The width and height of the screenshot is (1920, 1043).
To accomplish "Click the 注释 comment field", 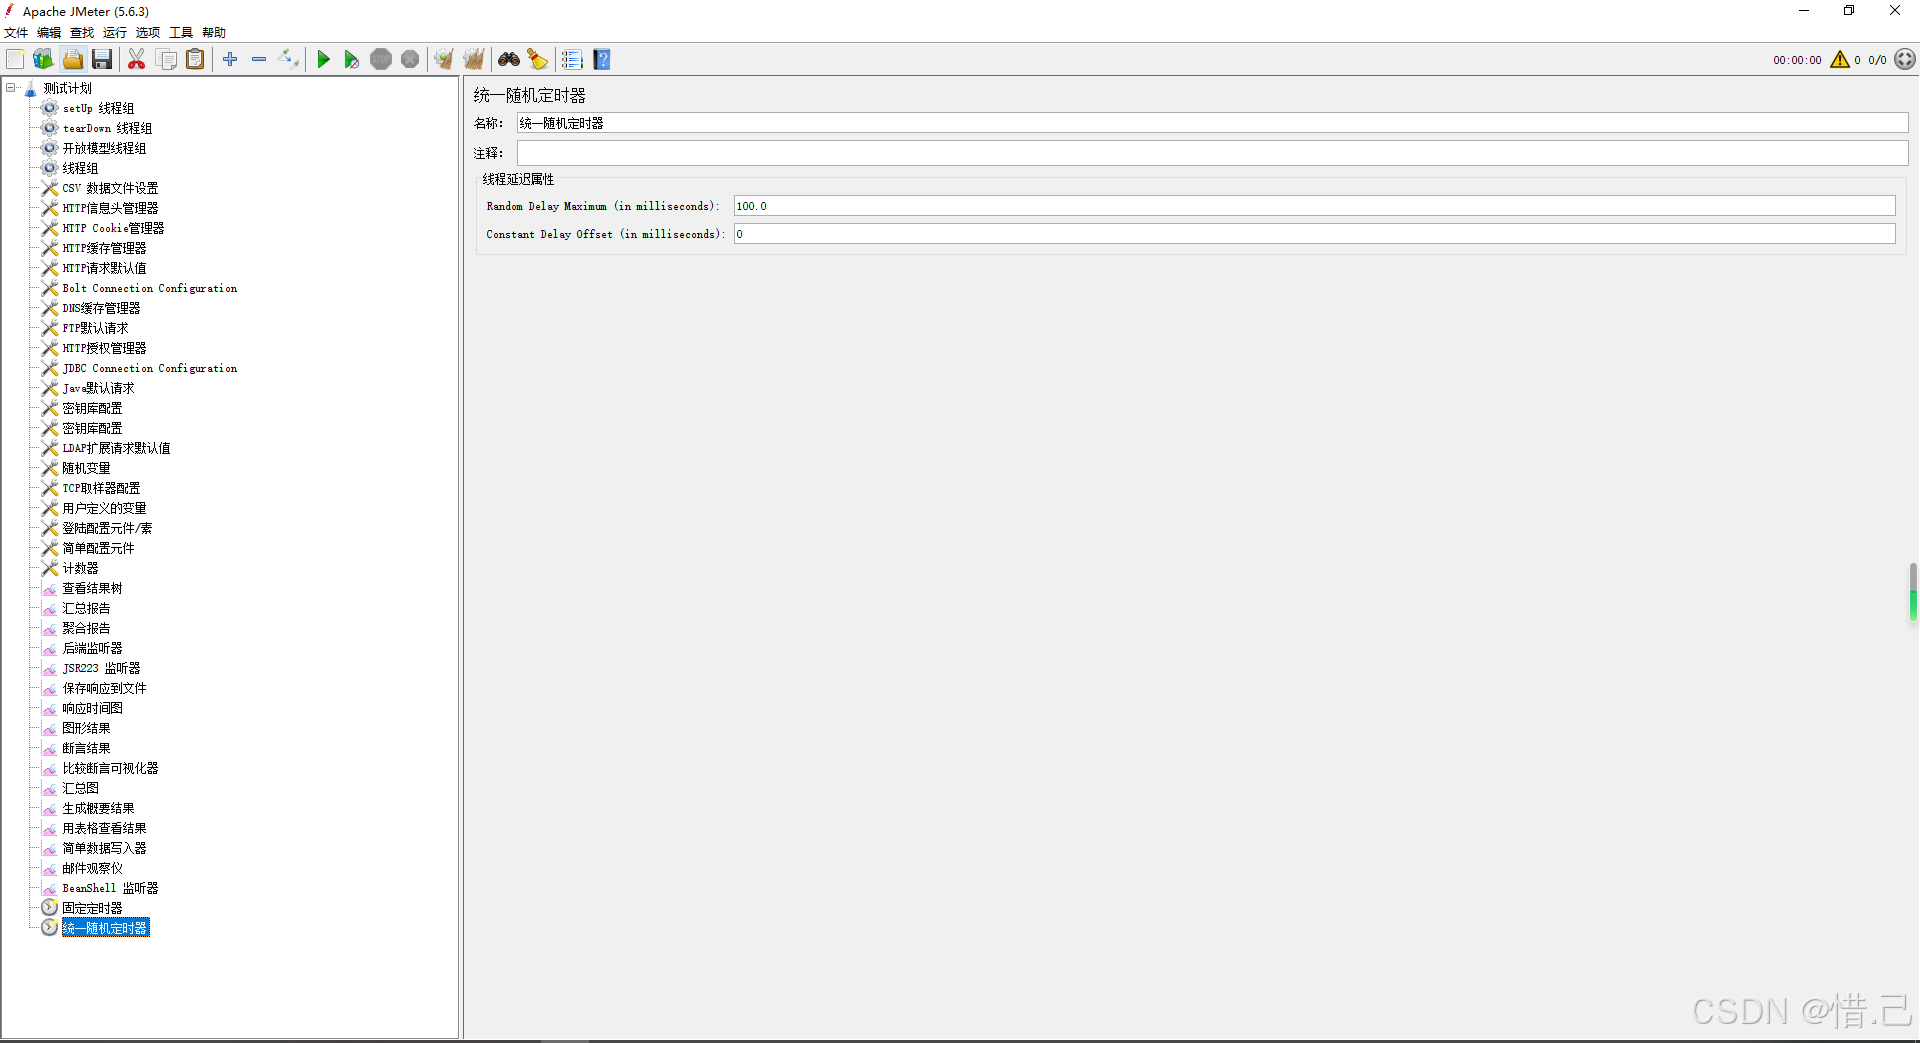I will click(1212, 153).
